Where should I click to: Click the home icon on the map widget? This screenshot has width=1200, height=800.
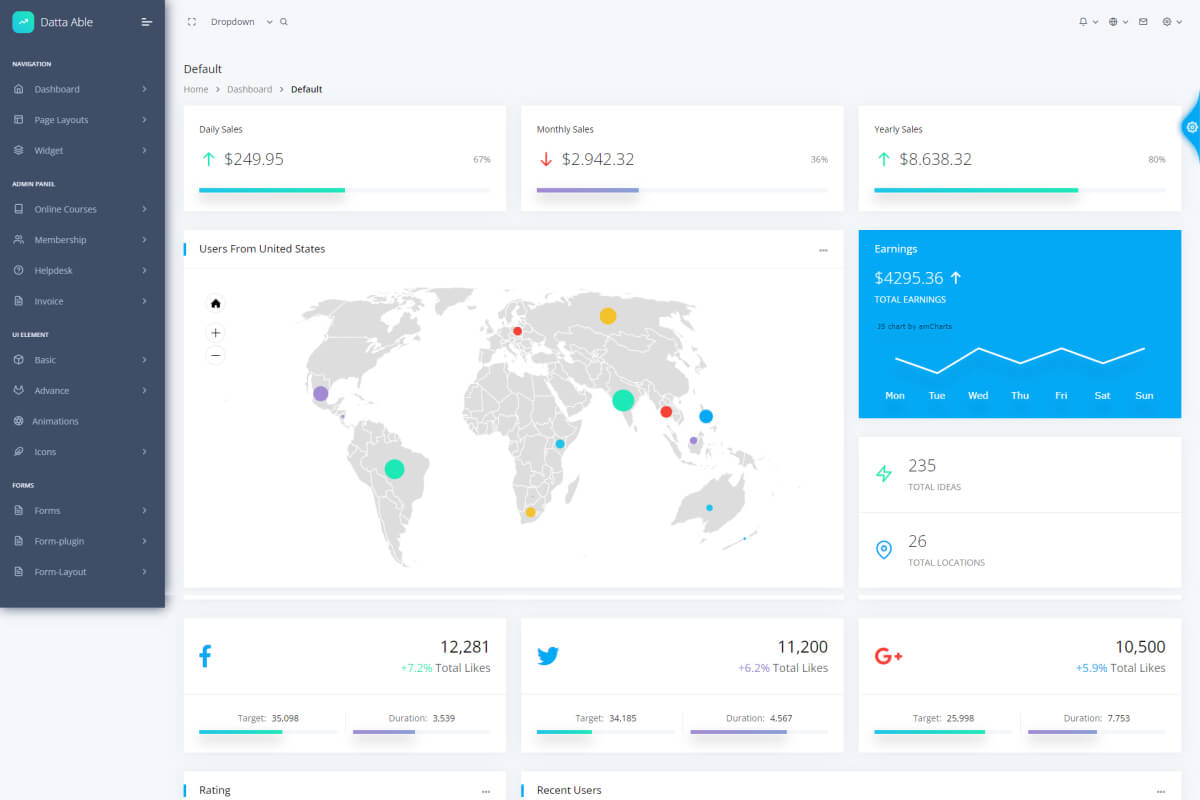pyautogui.click(x=215, y=303)
